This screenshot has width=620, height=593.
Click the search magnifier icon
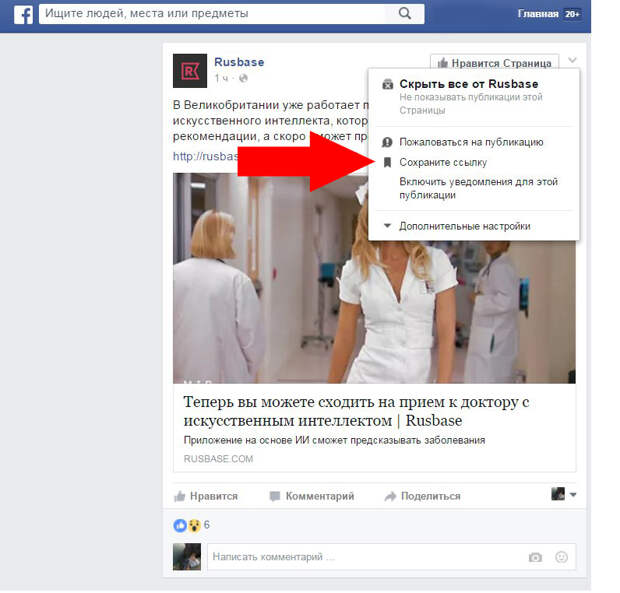[404, 14]
